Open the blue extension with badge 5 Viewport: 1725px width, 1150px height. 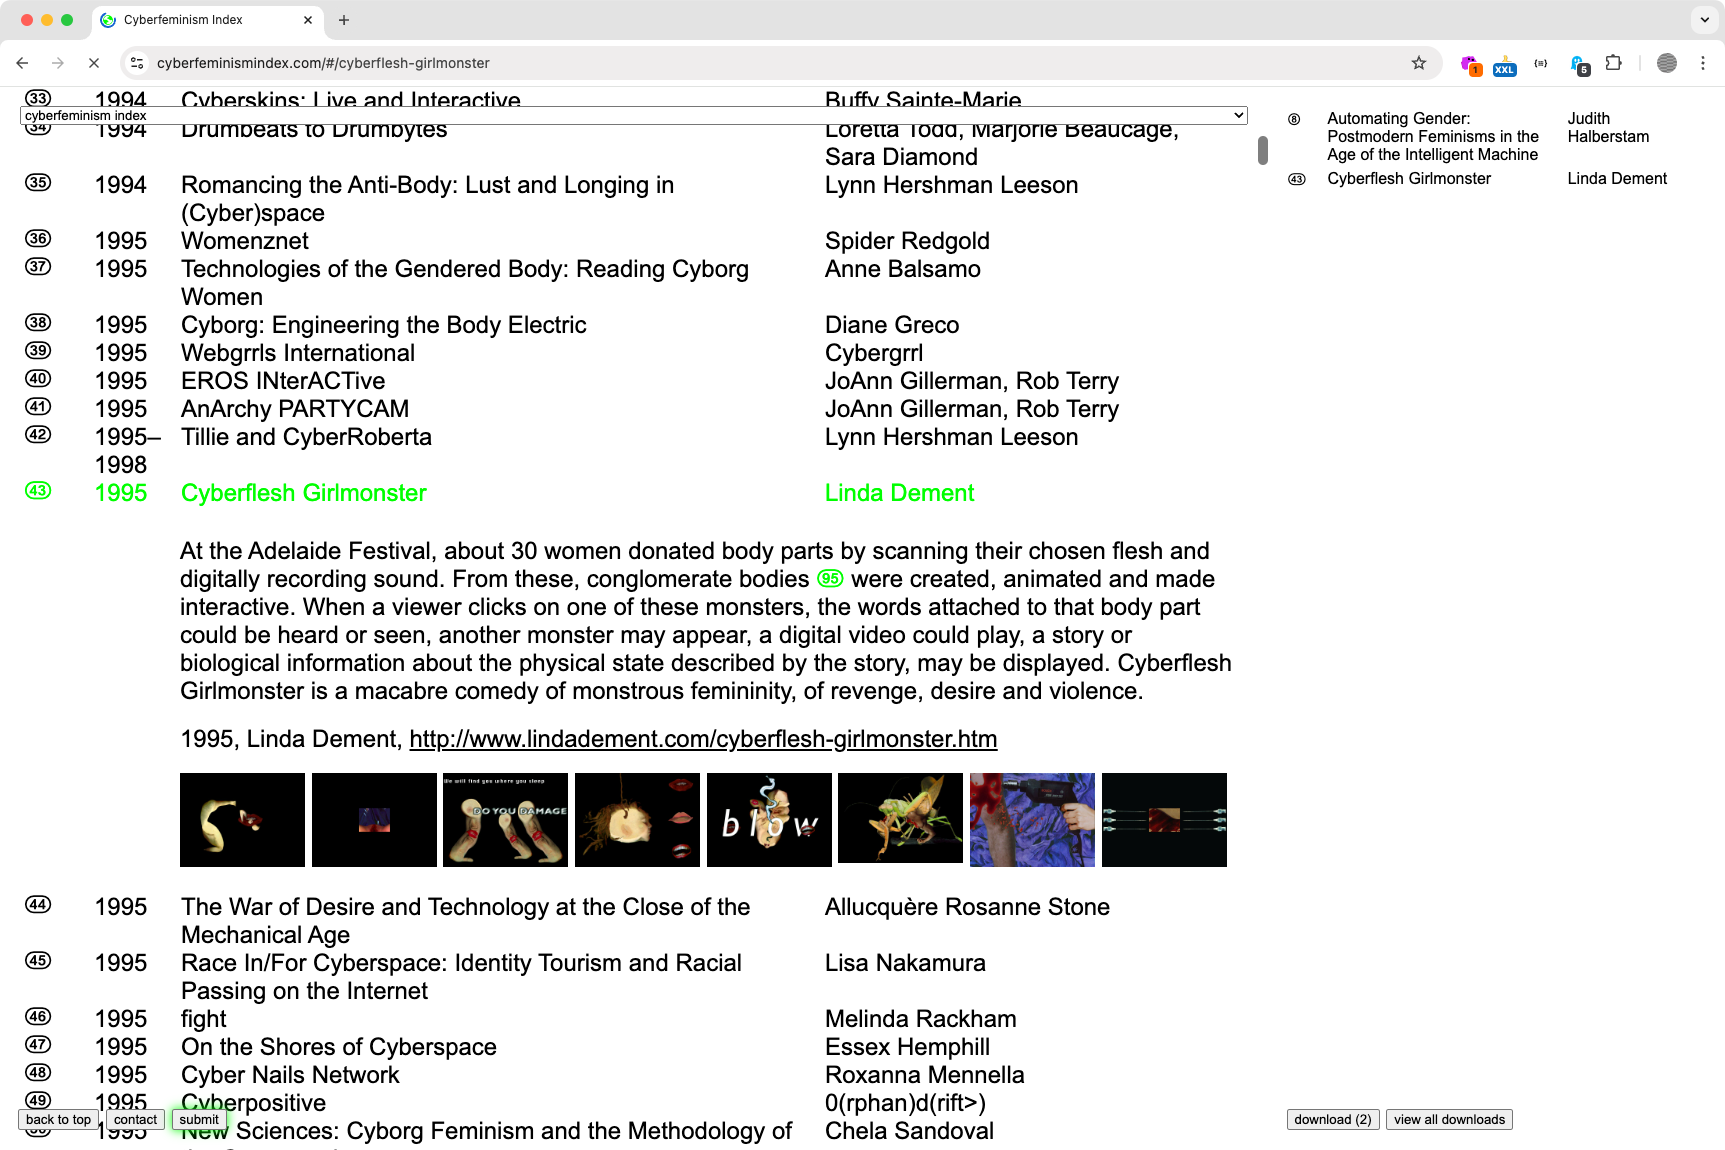[x=1579, y=64]
